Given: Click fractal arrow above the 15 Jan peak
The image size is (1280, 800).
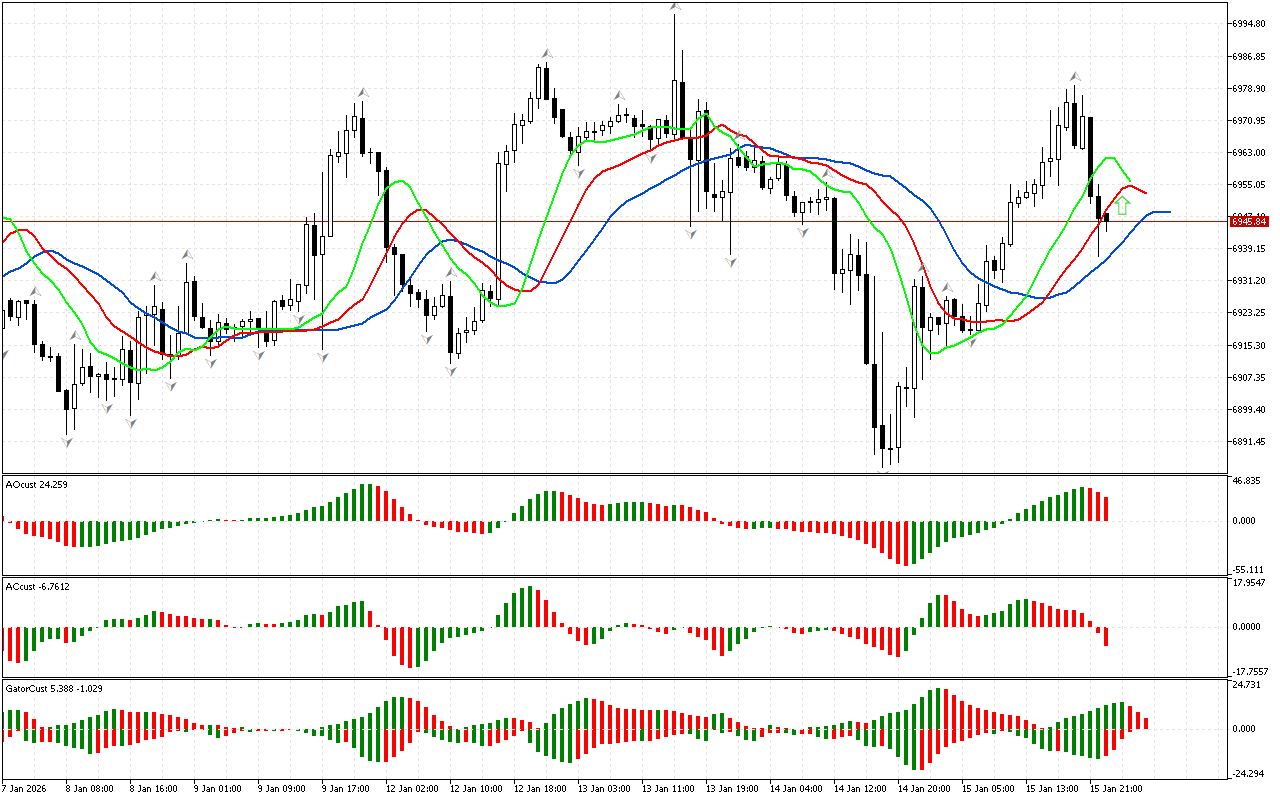Looking at the screenshot, I should coord(1075,76).
